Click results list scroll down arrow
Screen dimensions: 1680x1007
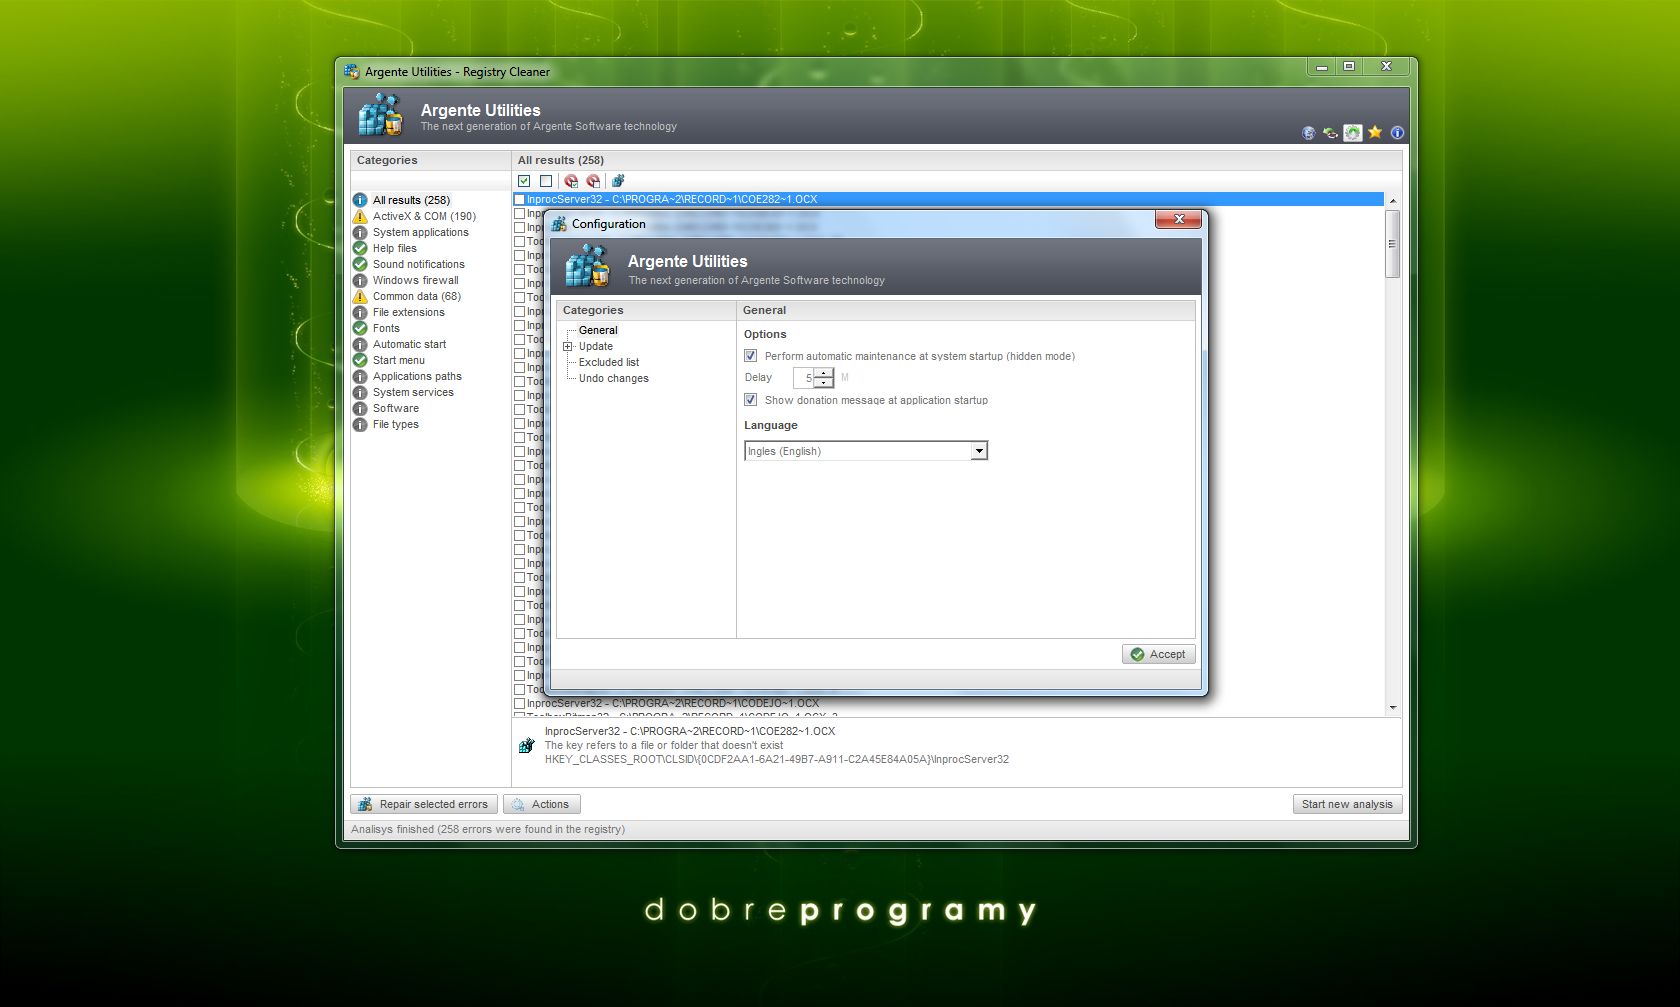(x=1392, y=708)
